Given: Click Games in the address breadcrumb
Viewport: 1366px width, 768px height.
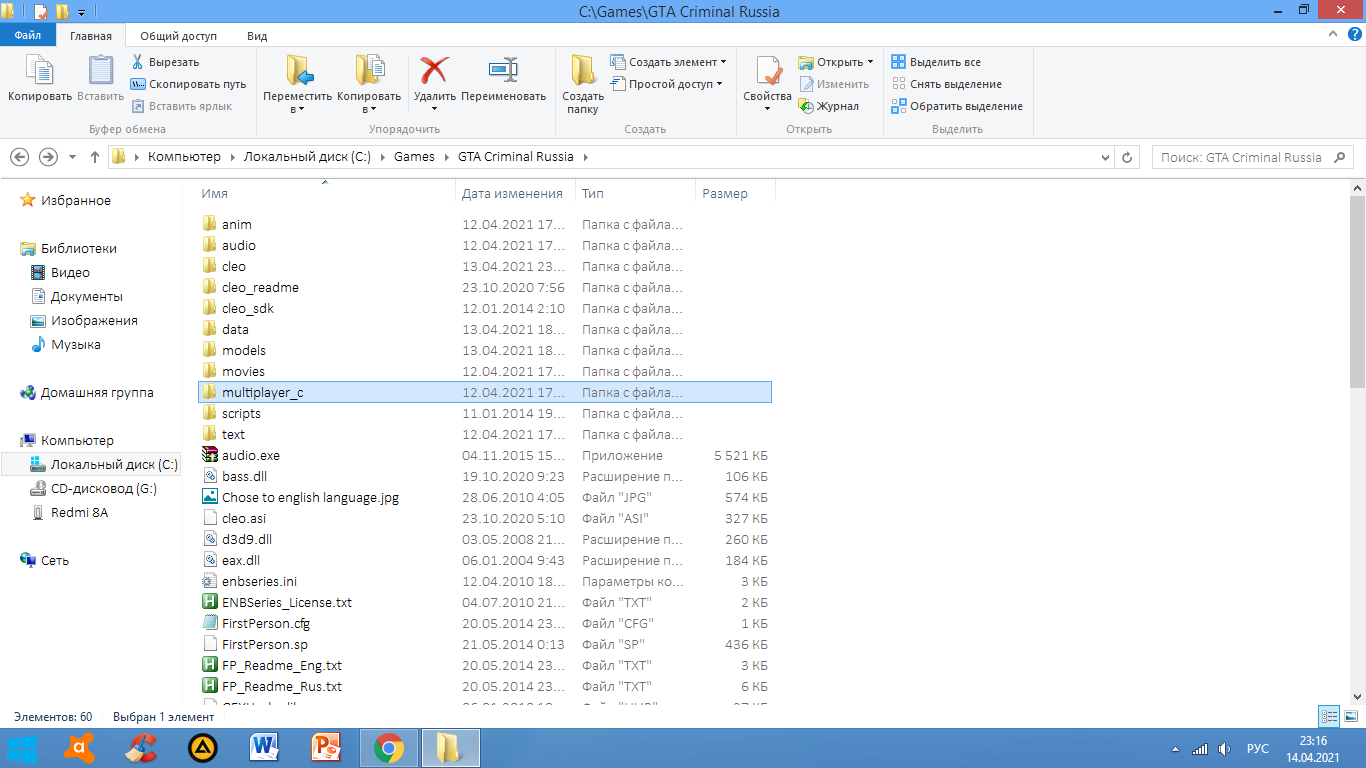Looking at the screenshot, I should 414,157.
